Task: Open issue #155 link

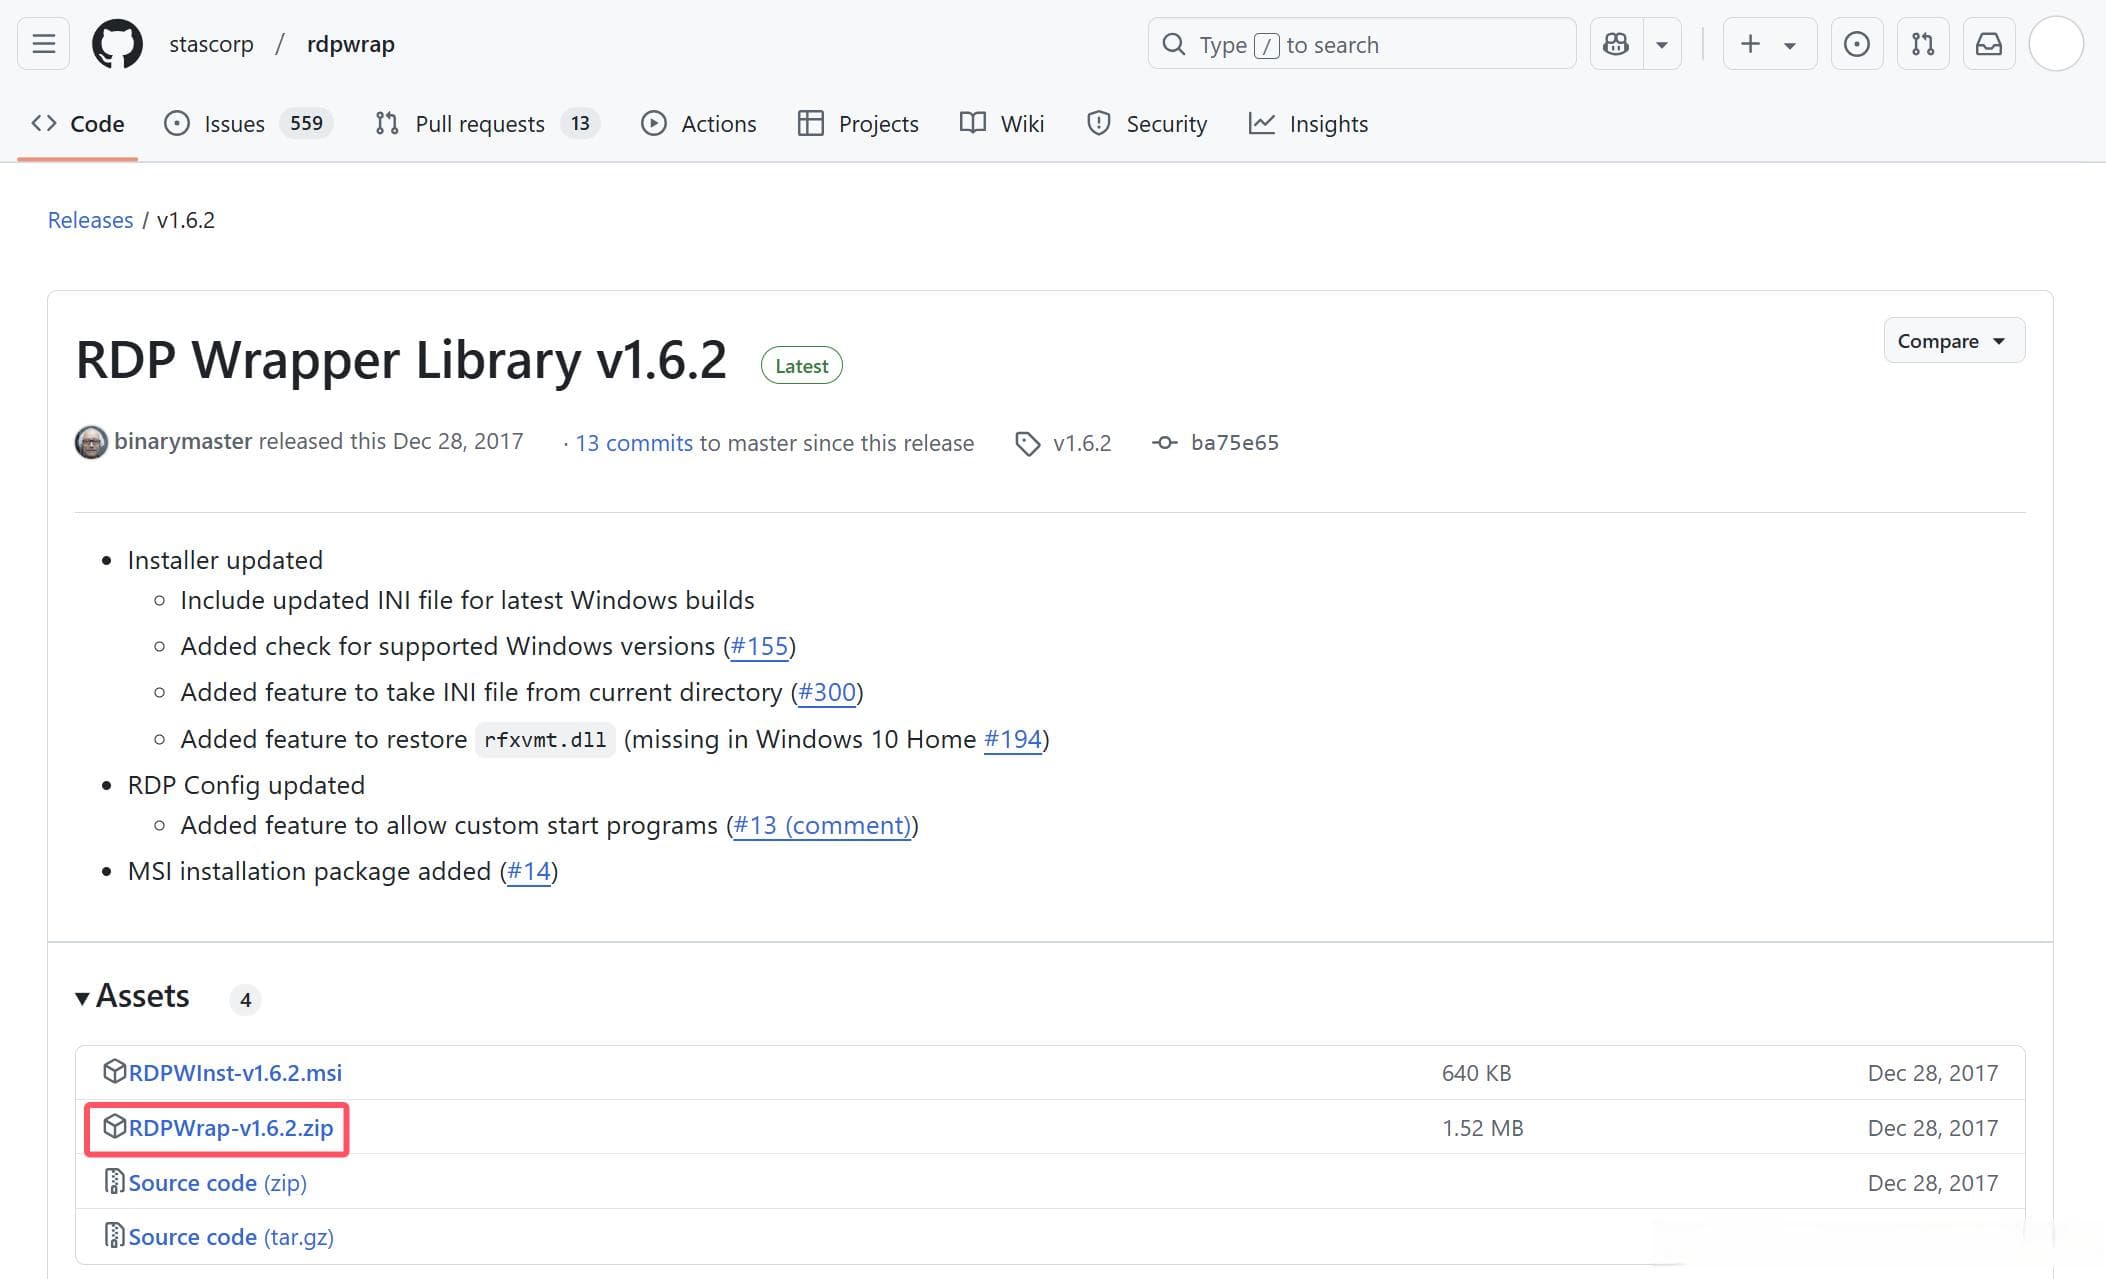Action: point(760,646)
